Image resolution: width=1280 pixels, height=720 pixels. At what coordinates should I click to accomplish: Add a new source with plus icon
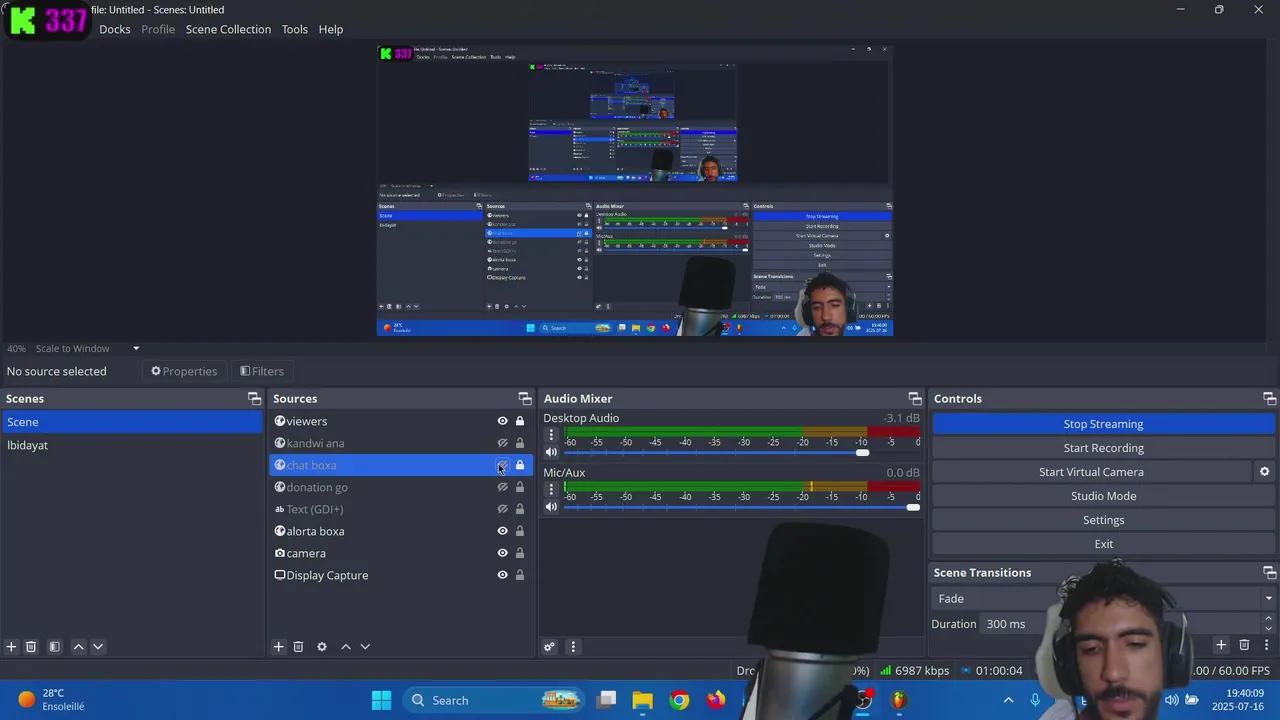(279, 647)
